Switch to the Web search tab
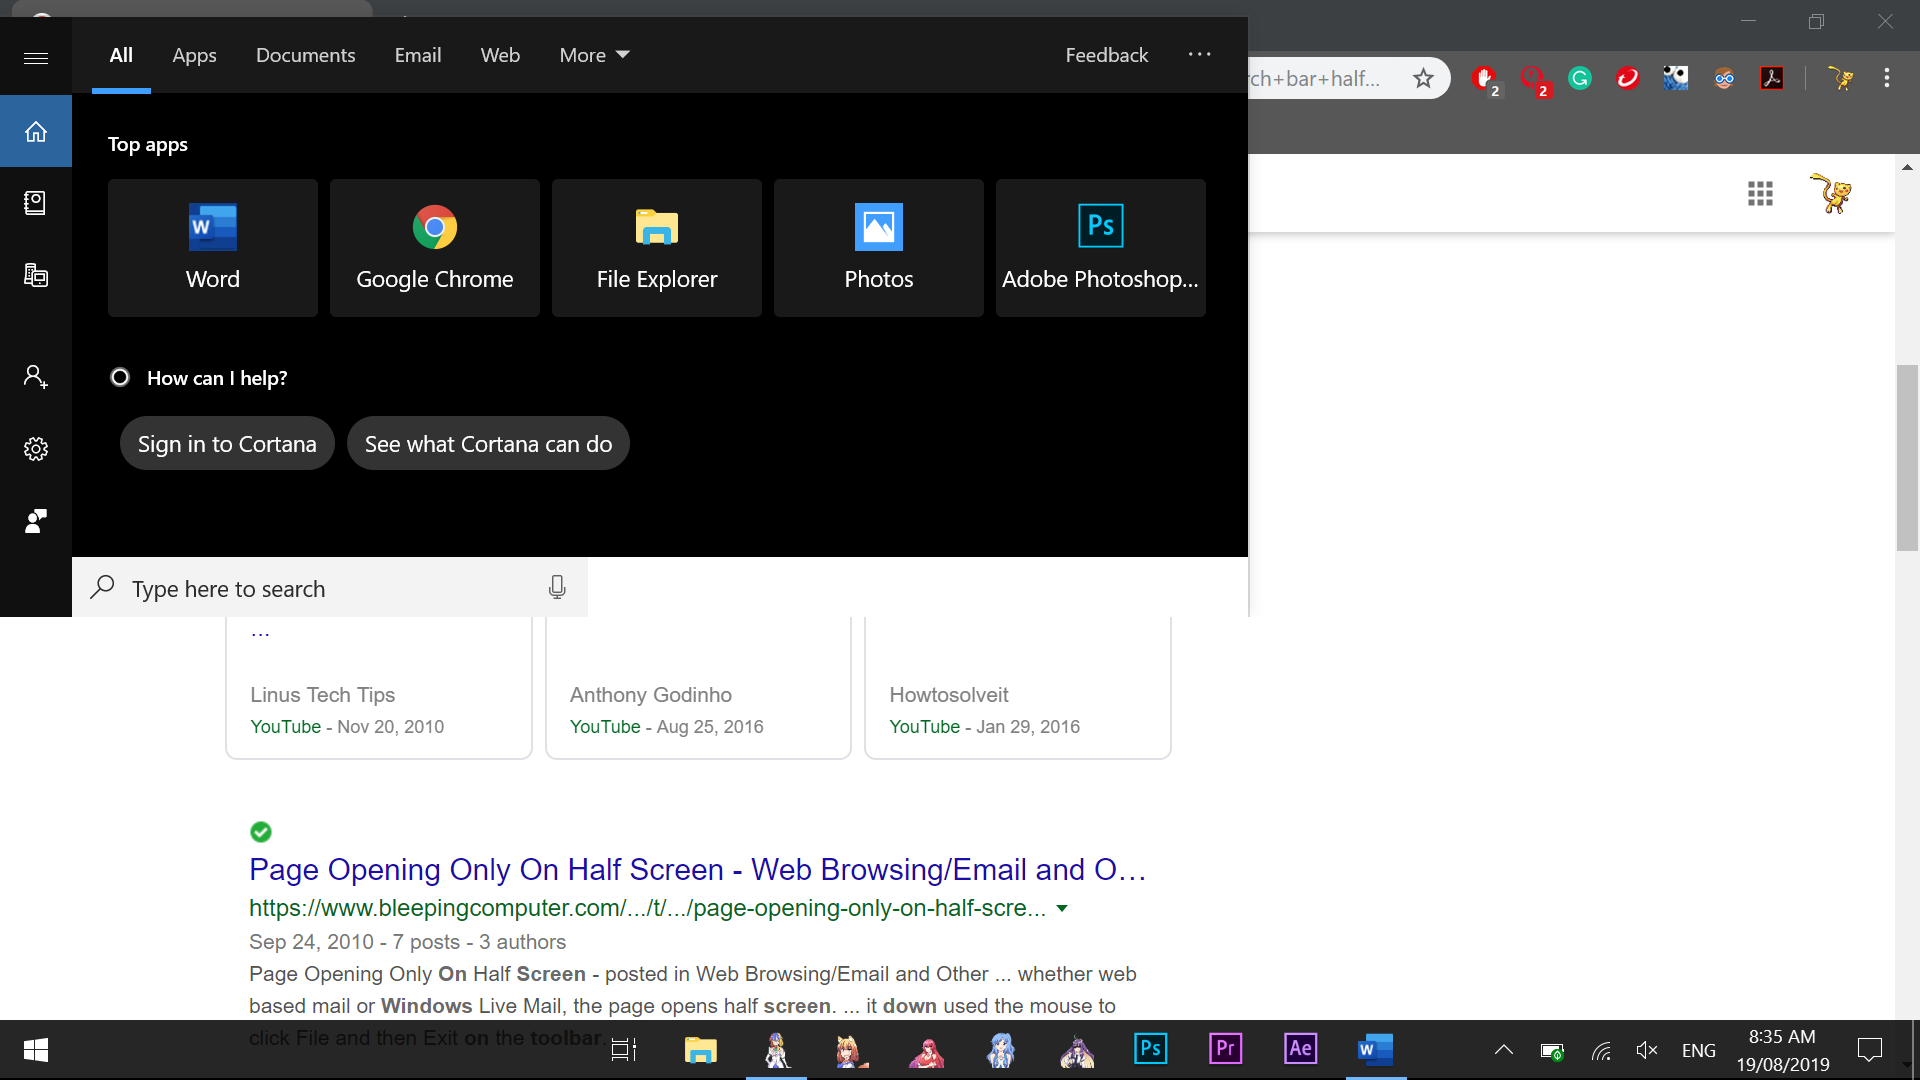 tap(500, 55)
